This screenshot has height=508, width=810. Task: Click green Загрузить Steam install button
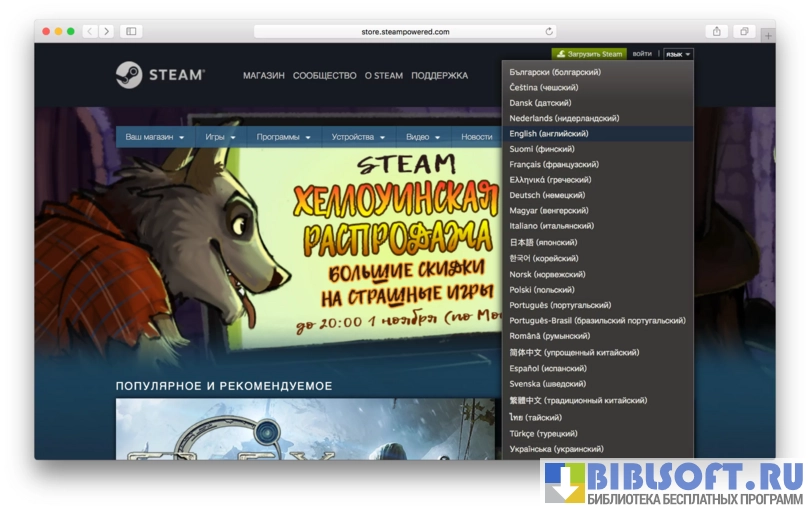589,54
